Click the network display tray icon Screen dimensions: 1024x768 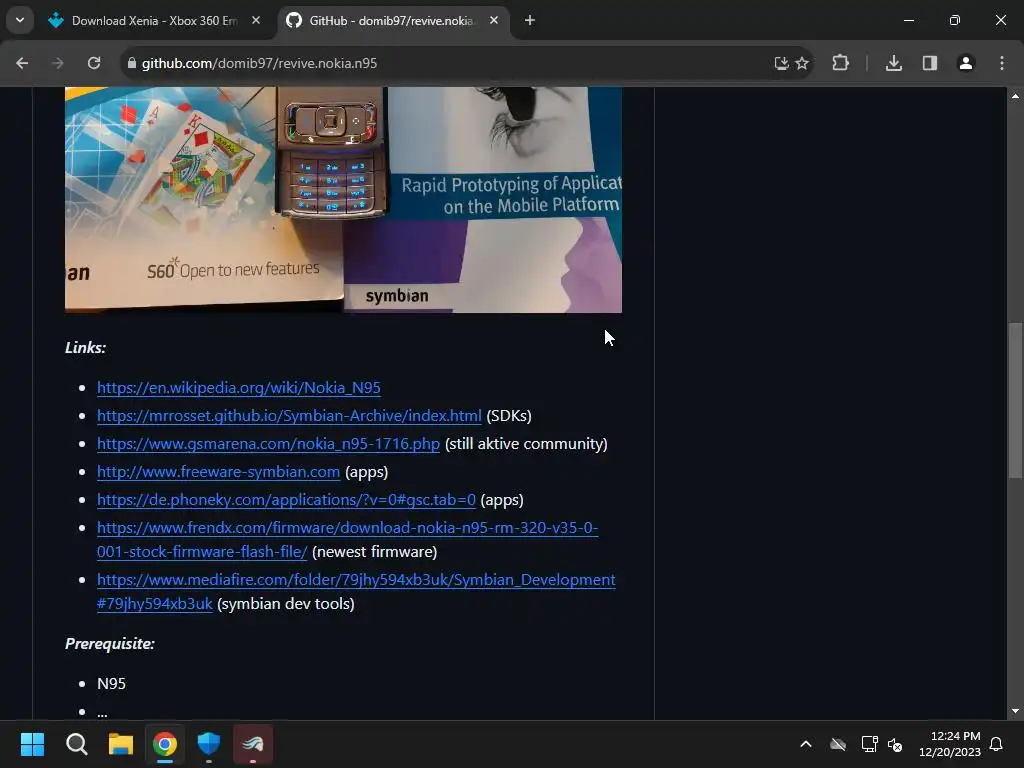coord(869,744)
